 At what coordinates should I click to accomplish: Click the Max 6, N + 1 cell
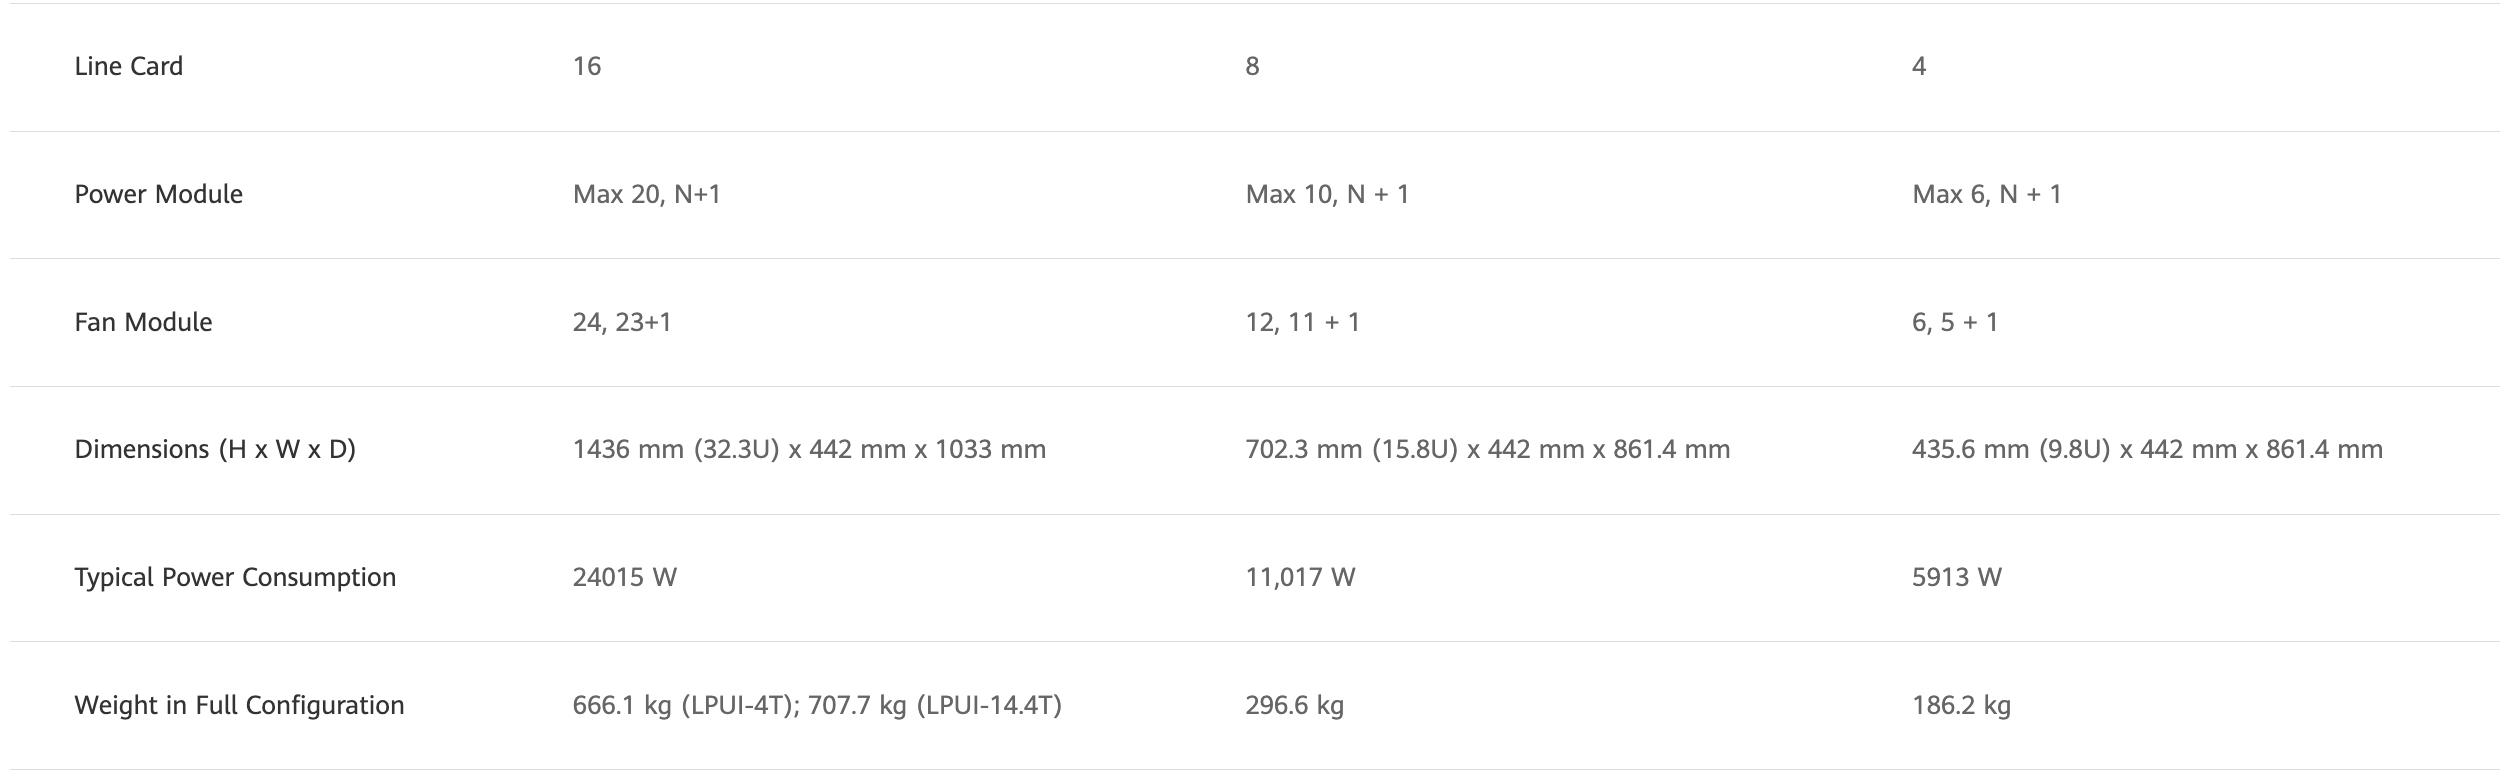[1986, 194]
